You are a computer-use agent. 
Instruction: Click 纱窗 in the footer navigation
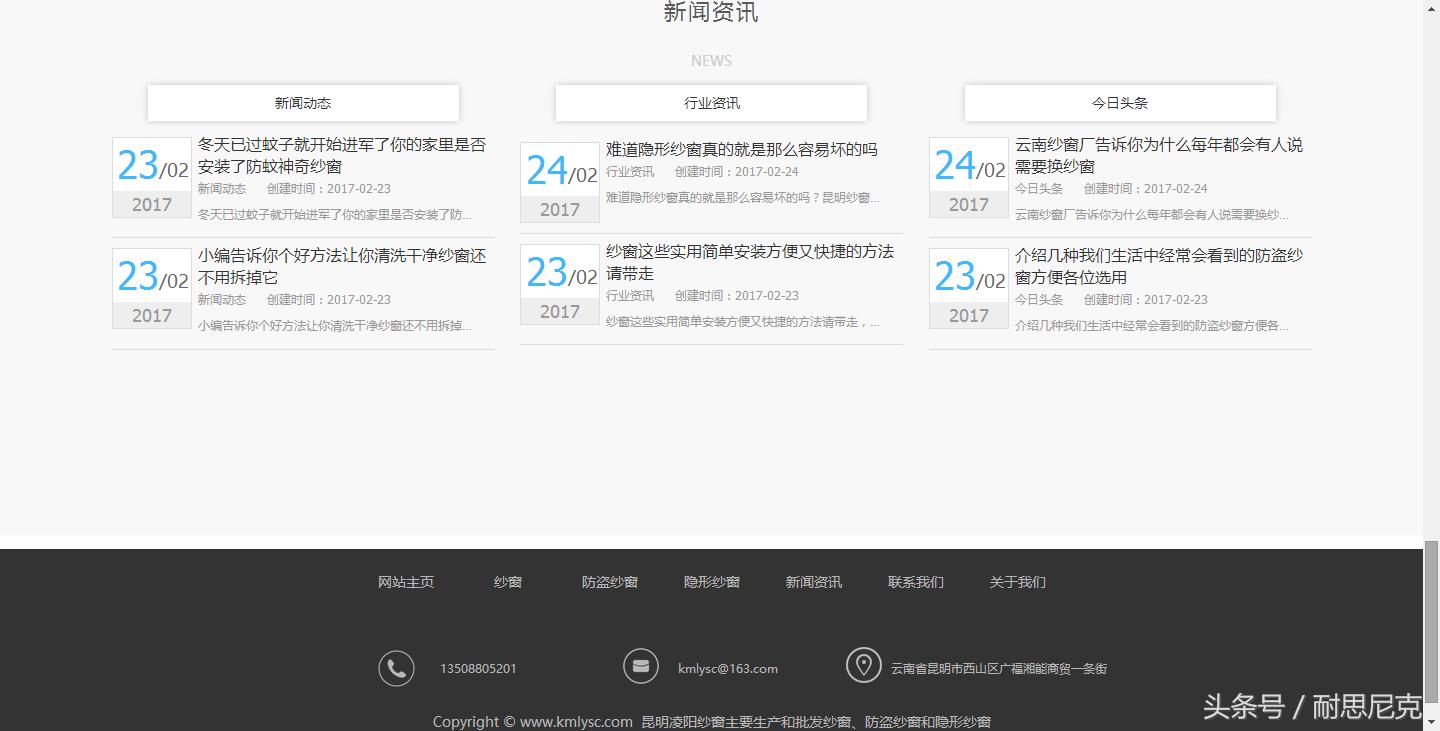click(507, 581)
